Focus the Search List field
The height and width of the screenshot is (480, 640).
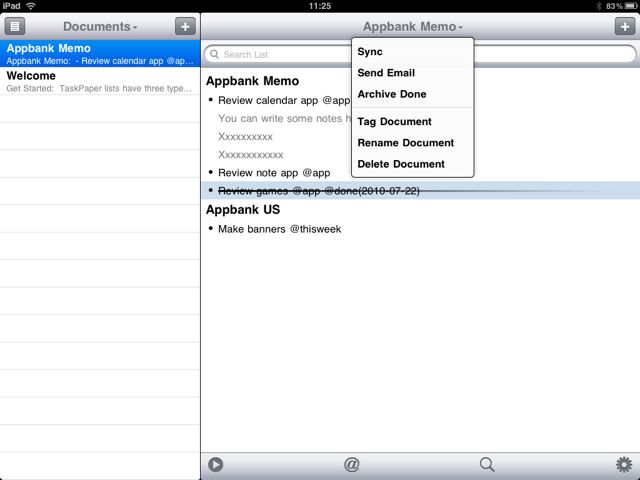[x=420, y=54]
